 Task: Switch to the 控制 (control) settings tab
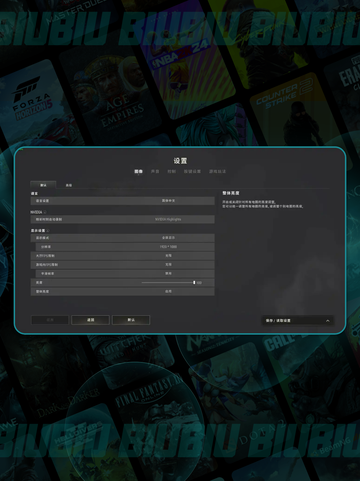172,171
